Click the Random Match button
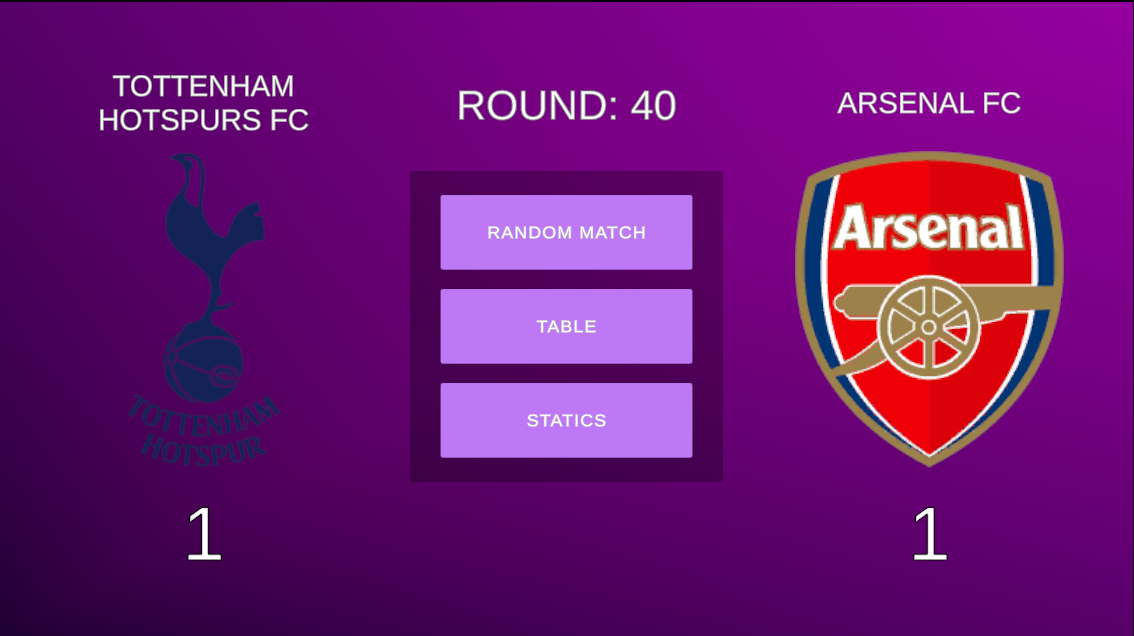Screen dimensions: 1134x636 [566, 232]
